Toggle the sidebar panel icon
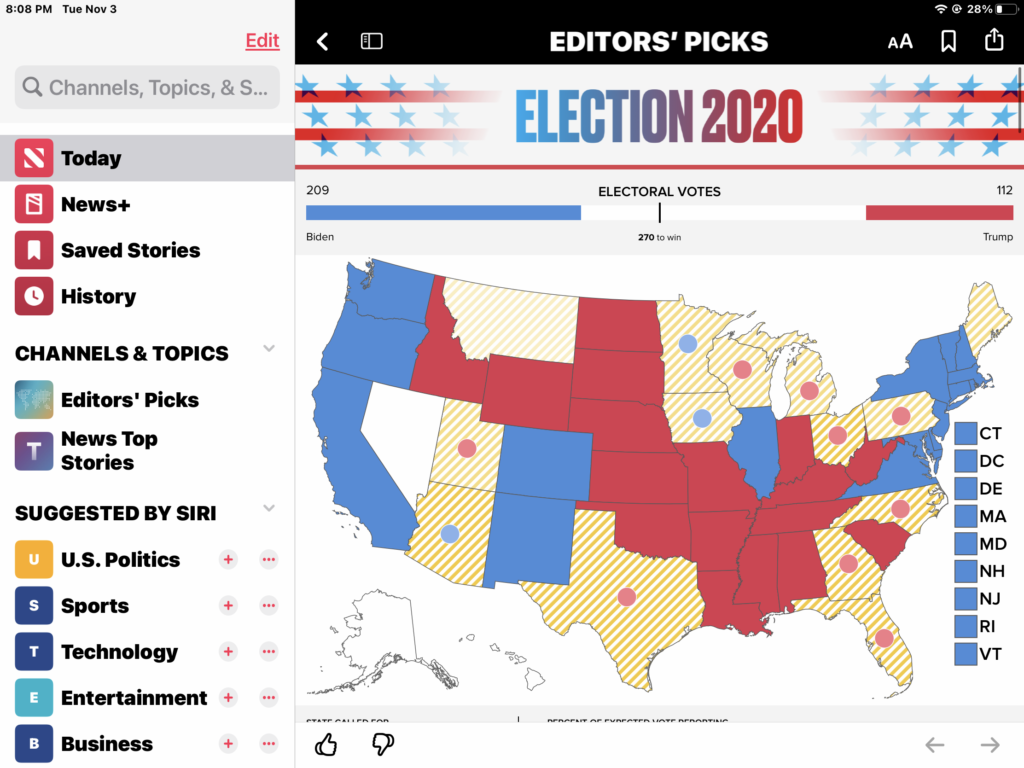Viewport: 1024px width, 768px height. tap(372, 41)
